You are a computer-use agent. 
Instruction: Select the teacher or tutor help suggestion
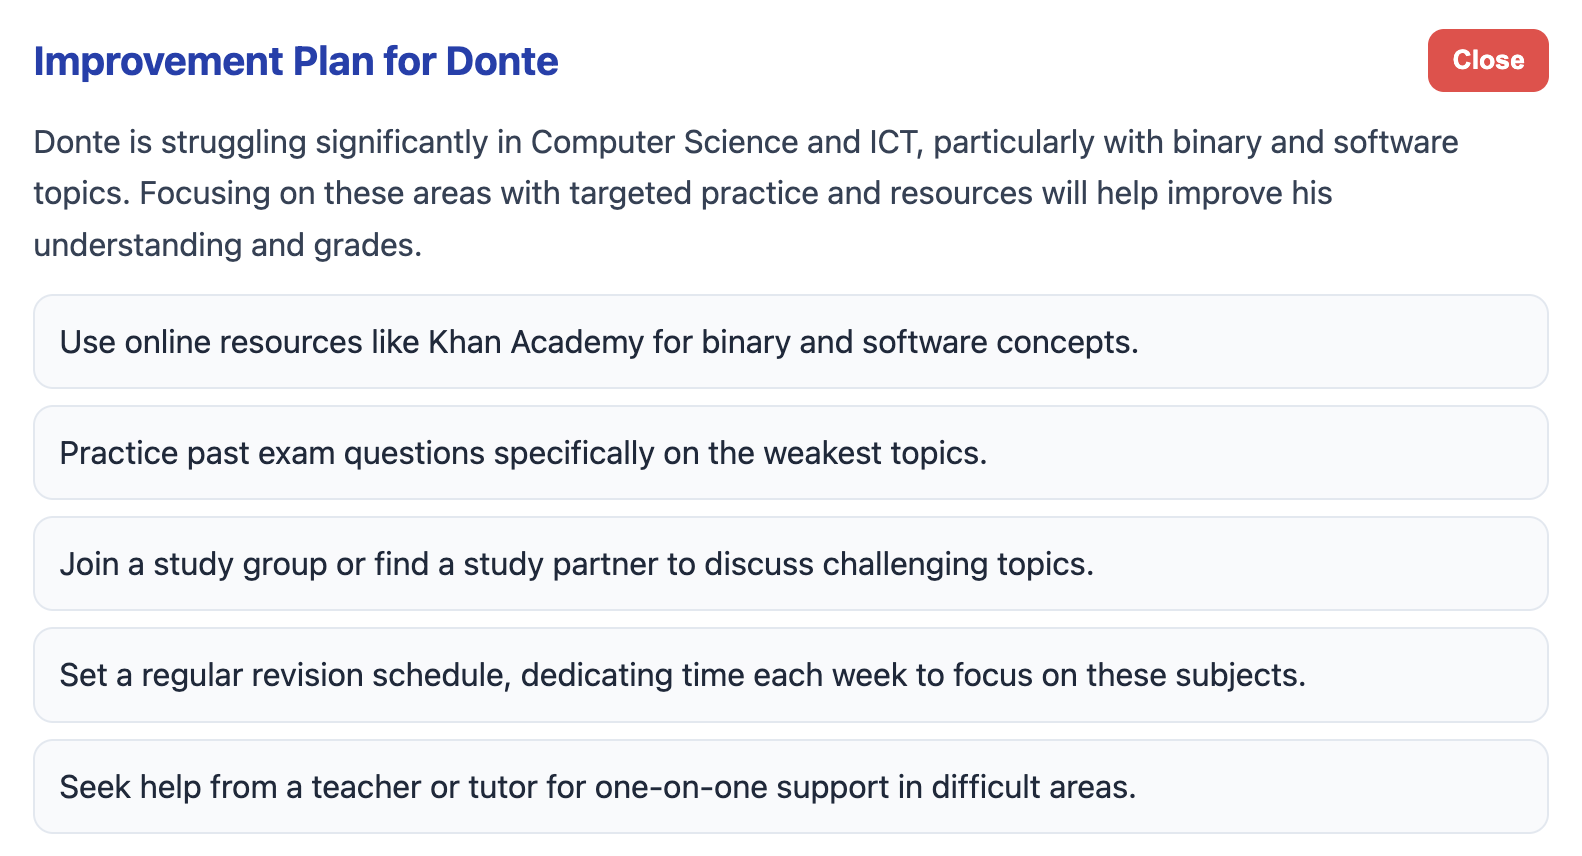pos(790,787)
